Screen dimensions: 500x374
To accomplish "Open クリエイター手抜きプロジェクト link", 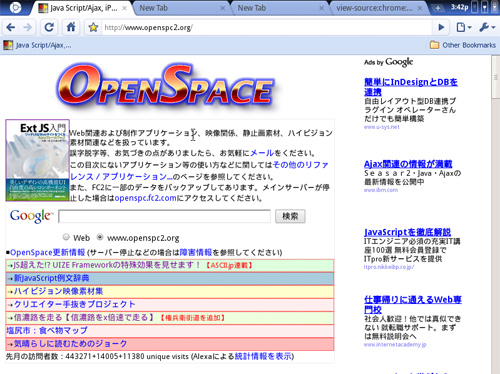I will click(74, 304).
